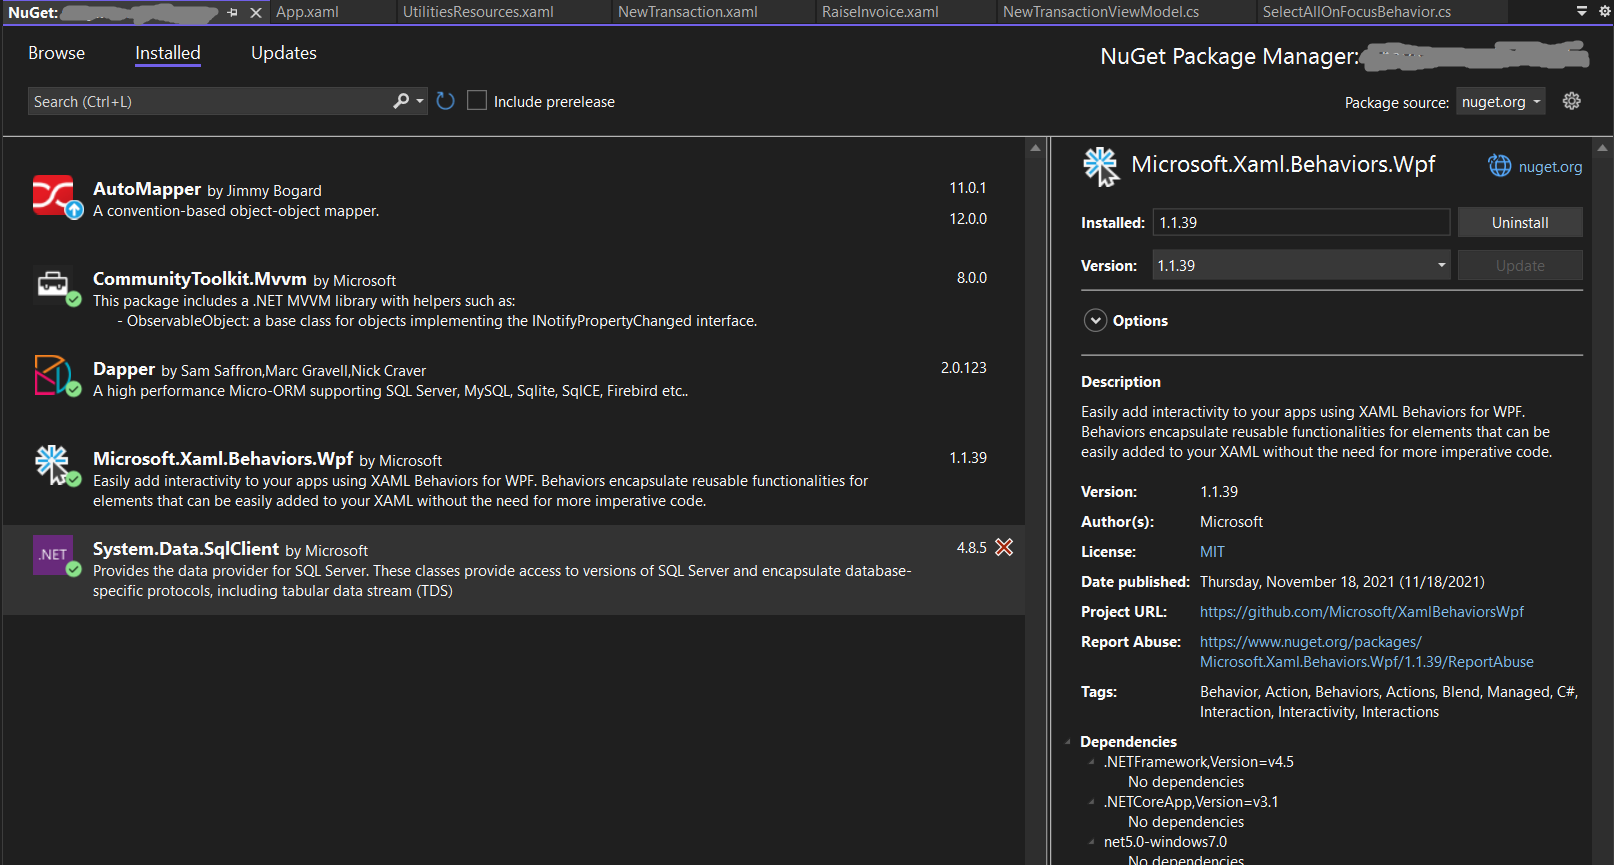Image resolution: width=1614 pixels, height=868 pixels.
Task: Click the large snowflake icon in the details pane
Action: click(1101, 166)
